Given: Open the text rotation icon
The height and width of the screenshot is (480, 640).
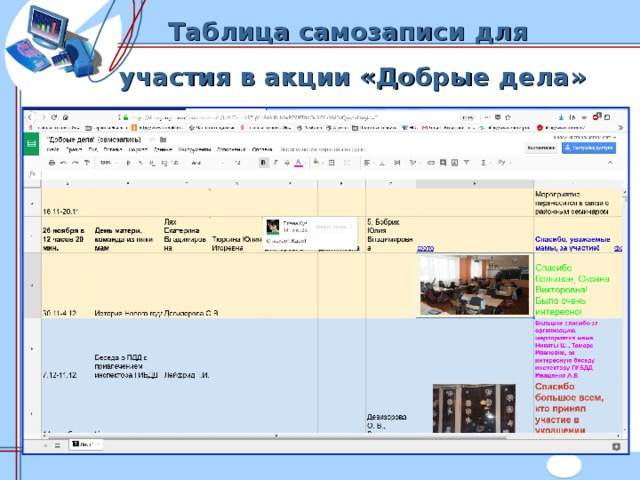Looking at the screenshot, I should (x=413, y=163).
